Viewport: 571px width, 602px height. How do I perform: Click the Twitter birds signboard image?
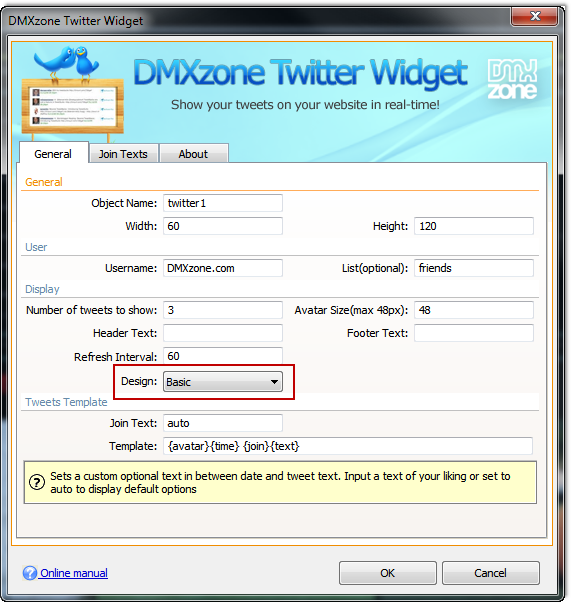coord(72,91)
